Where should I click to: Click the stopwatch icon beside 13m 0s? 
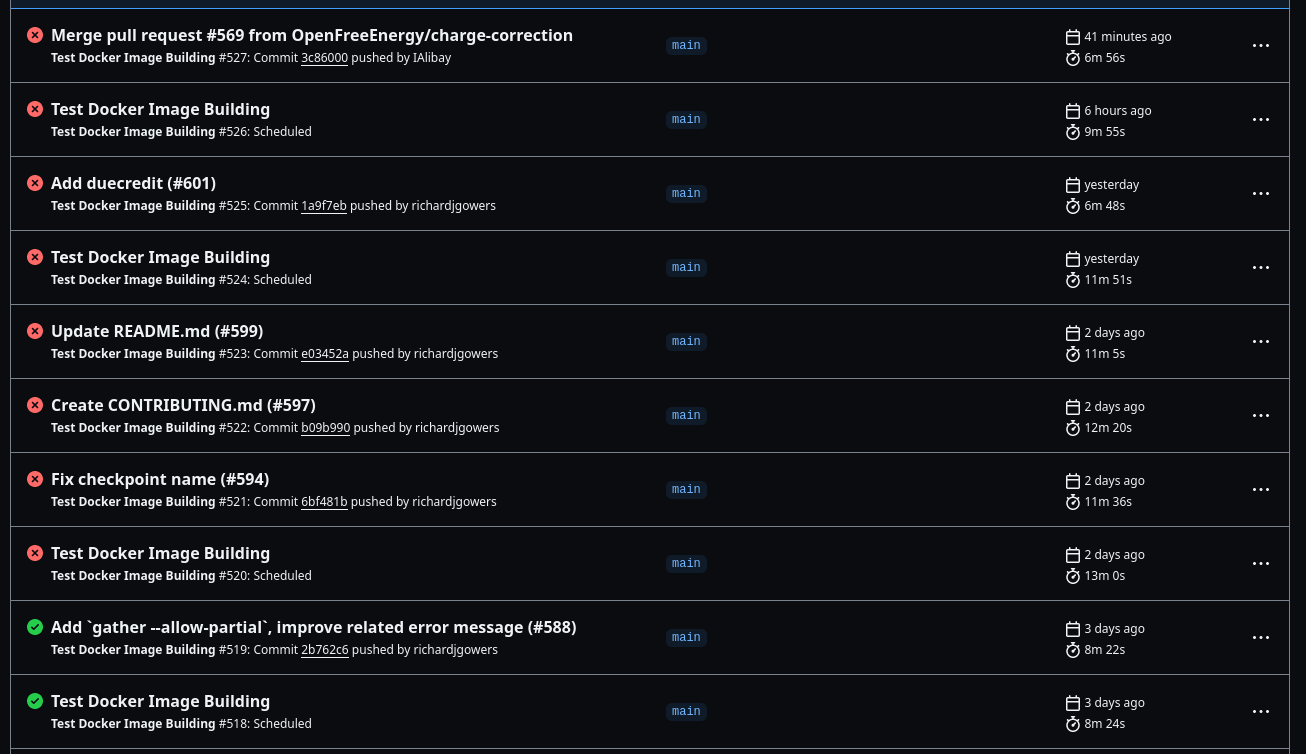tap(1073, 576)
